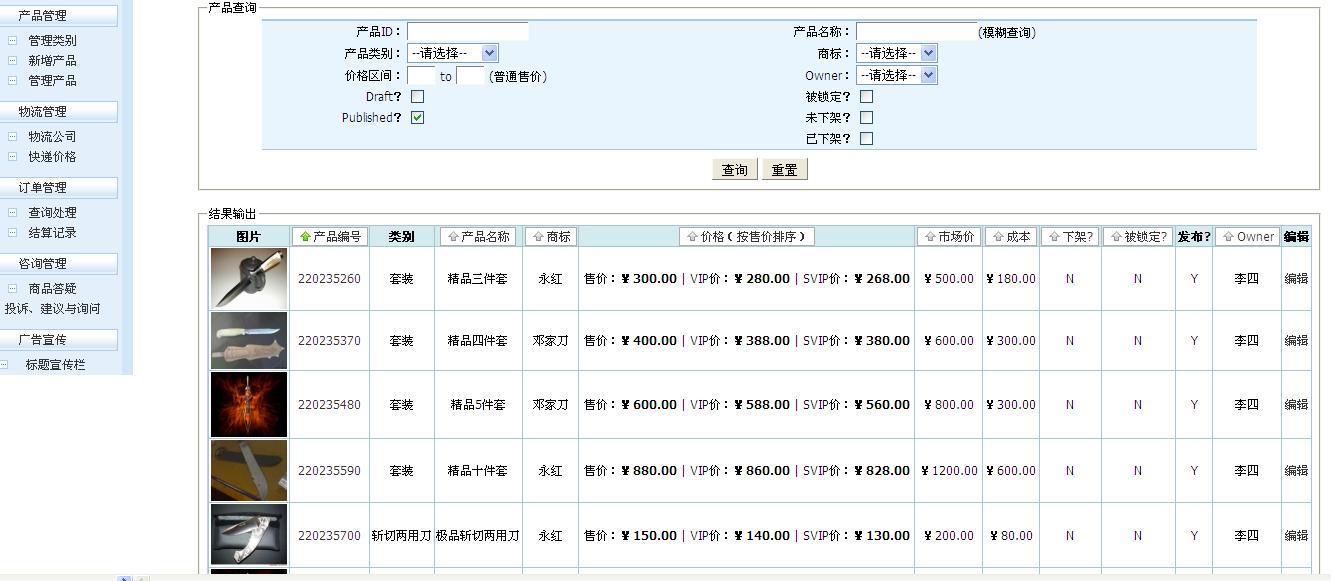Sort by 商标 column
The image size is (1331, 581).
(x=551, y=237)
